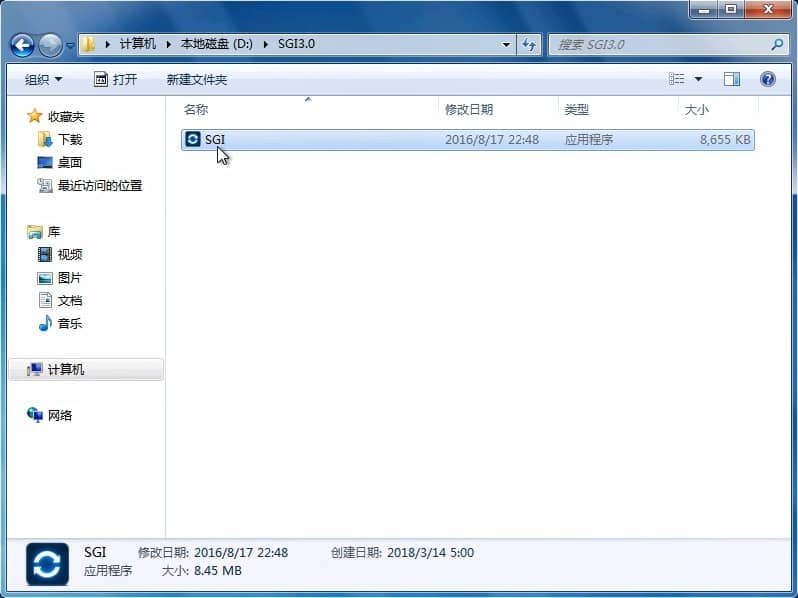
Task: Open 下载 folder in favorites
Action: coord(69,140)
